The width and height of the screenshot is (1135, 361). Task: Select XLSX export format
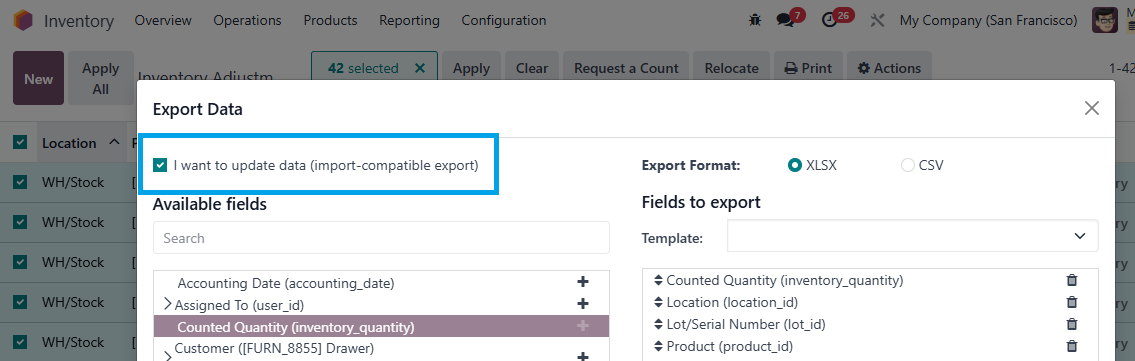click(795, 165)
